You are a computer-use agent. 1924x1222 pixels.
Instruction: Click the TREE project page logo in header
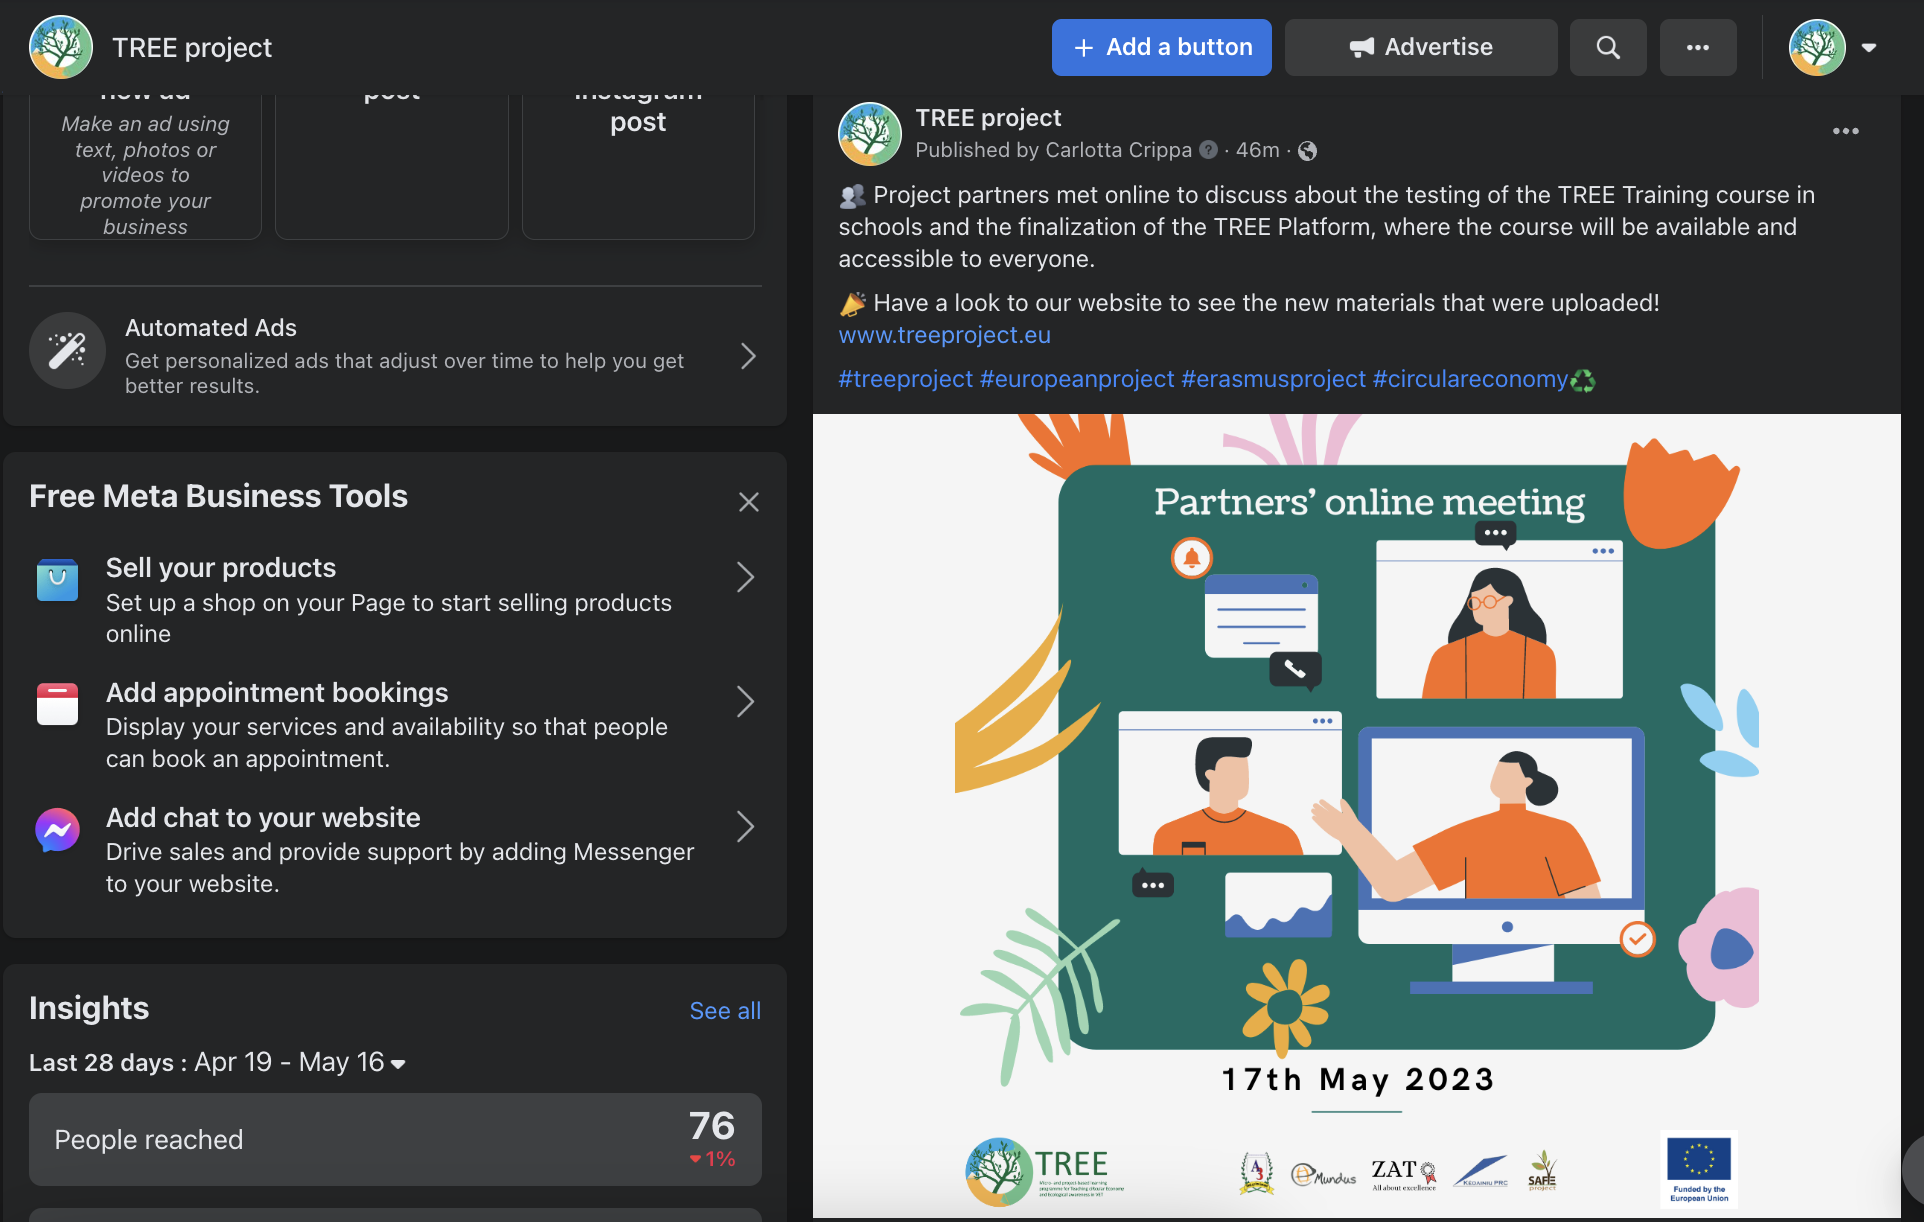[61, 47]
